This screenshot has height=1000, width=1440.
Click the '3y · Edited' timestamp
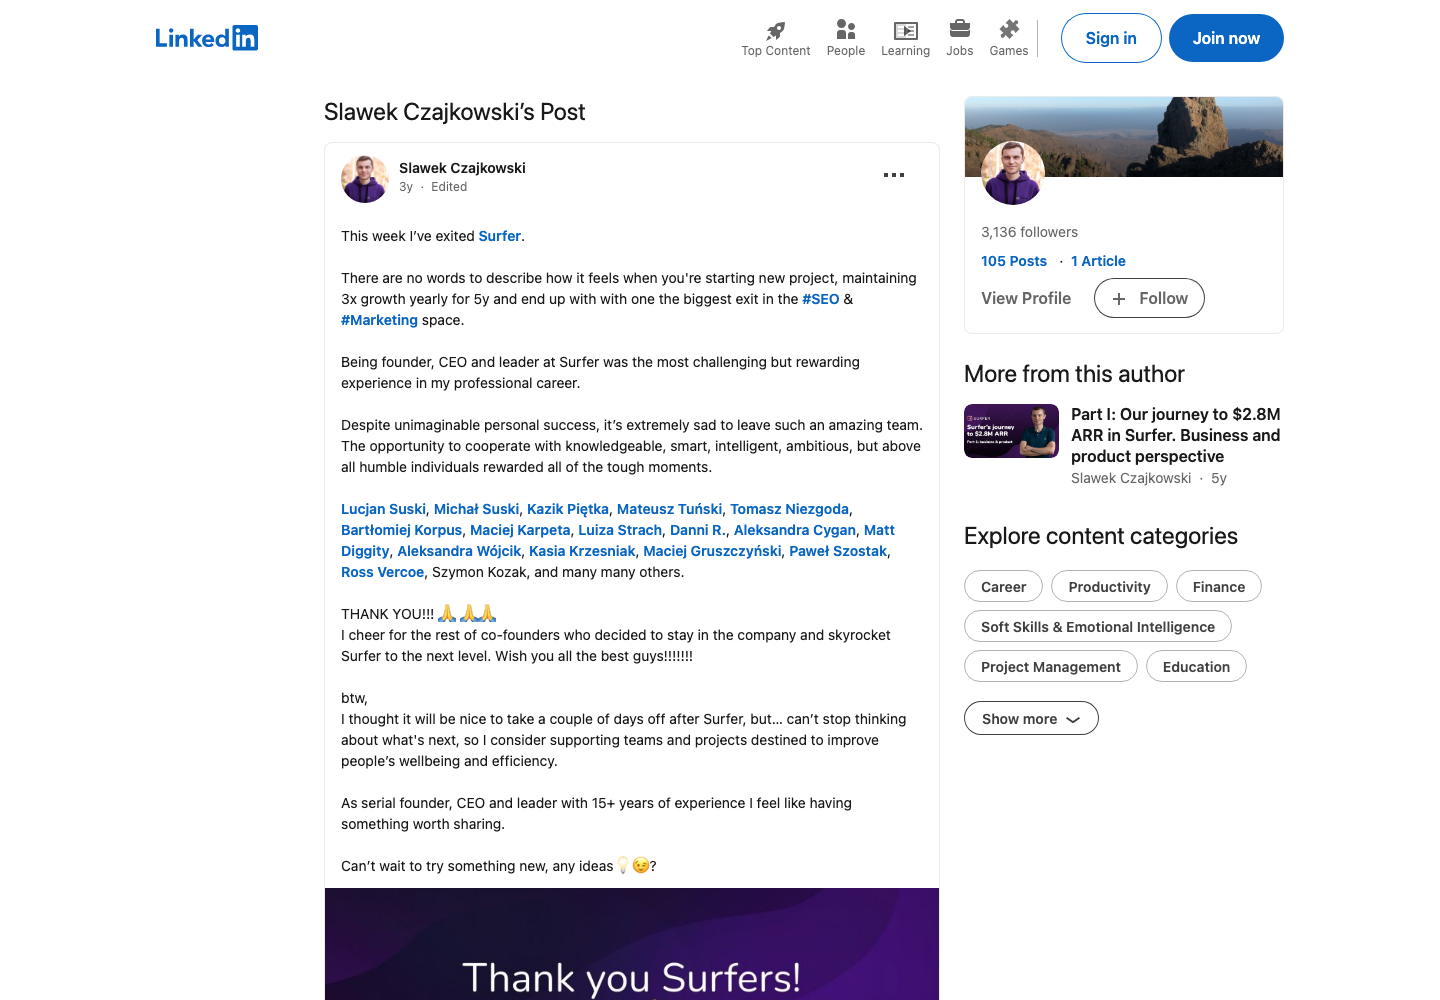point(433,187)
